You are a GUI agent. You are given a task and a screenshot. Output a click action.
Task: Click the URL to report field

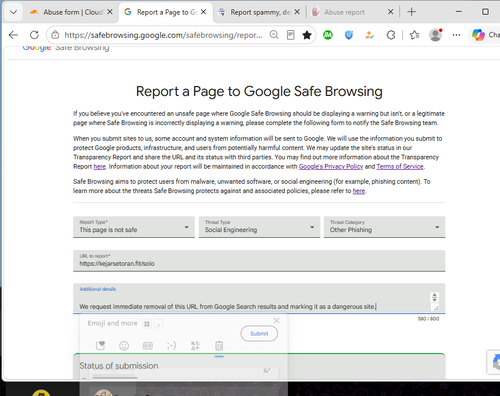pyautogui.click(x=259, y=261)
